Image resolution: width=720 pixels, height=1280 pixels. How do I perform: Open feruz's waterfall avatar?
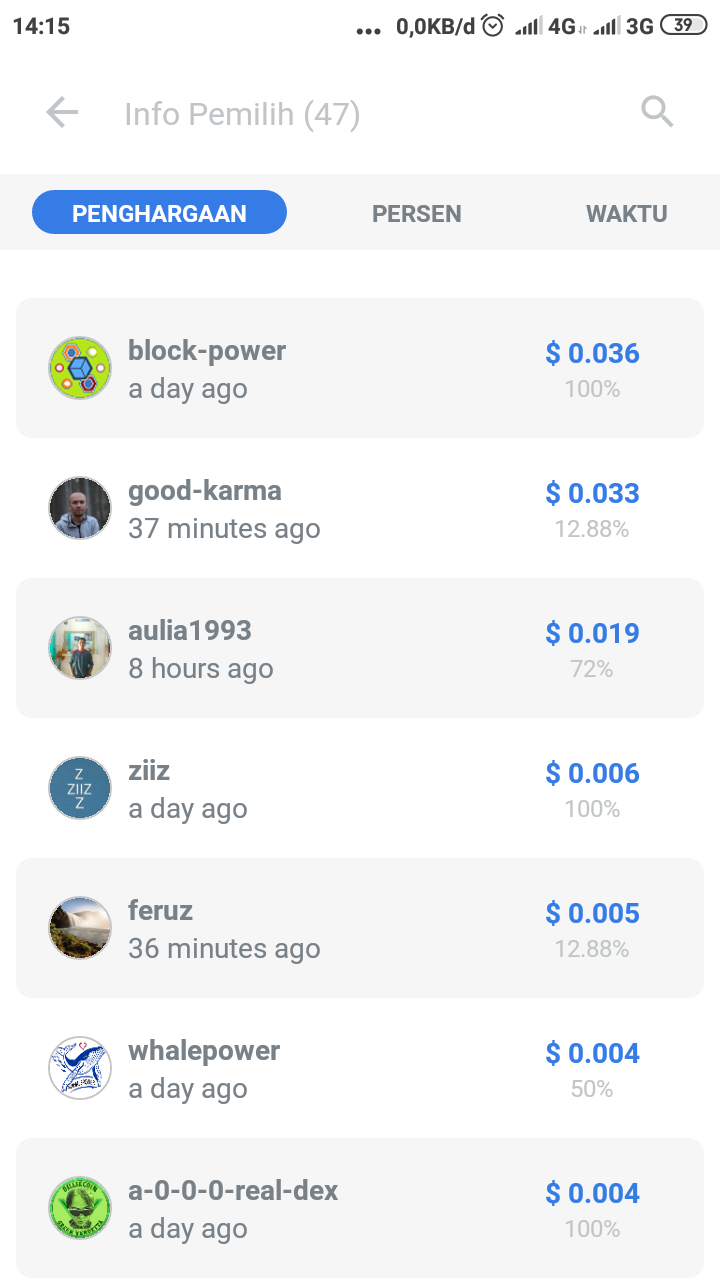[80, 928]
